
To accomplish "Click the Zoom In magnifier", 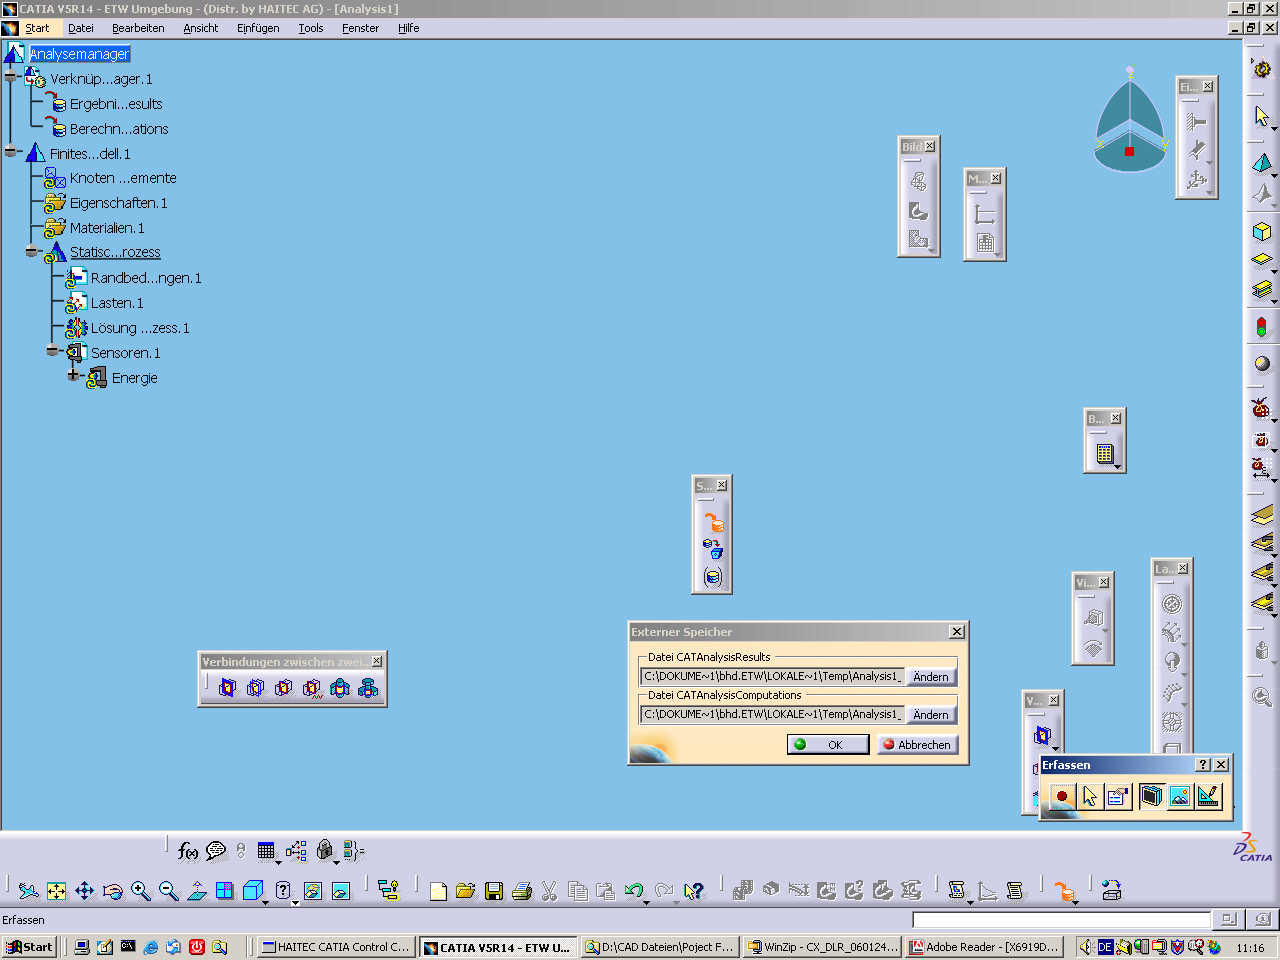I will 141,890.
